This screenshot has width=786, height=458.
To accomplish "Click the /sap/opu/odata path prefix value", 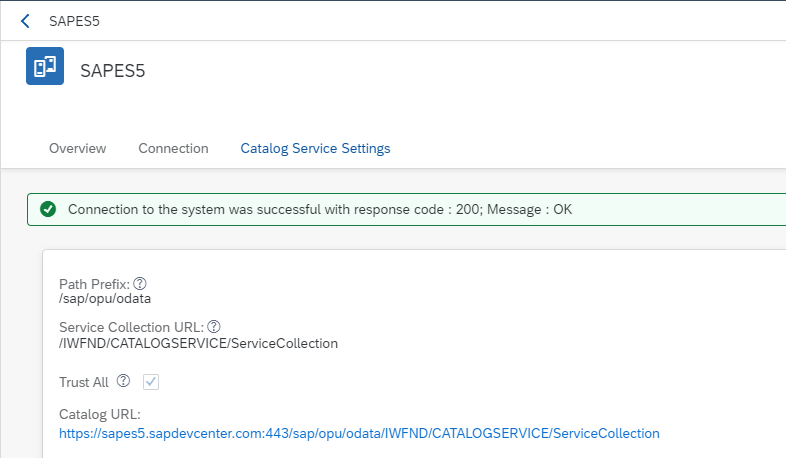I will pos(105,298).
